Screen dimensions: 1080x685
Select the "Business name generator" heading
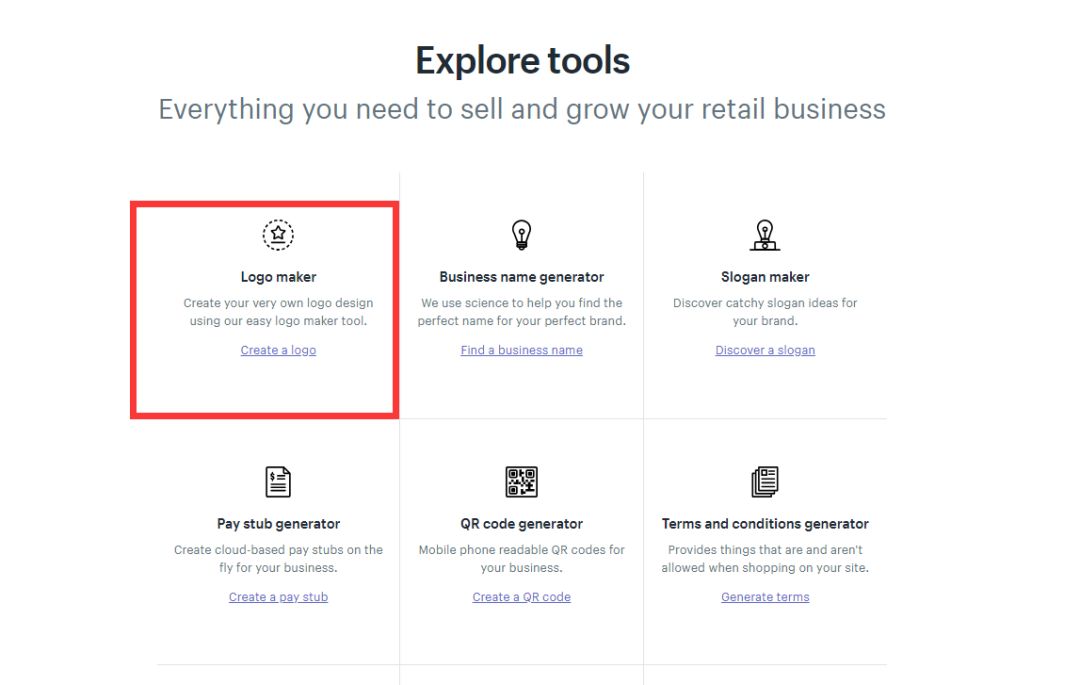point(521,277)
